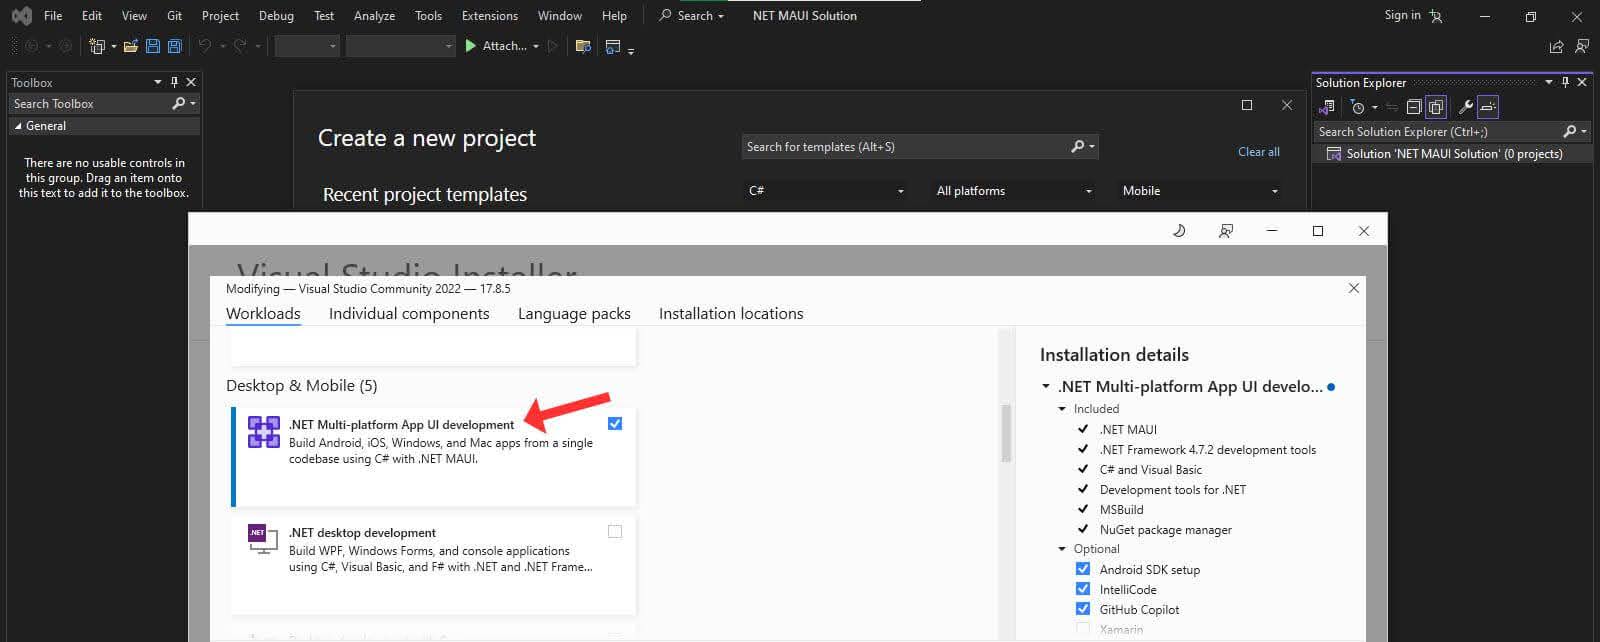Collapse the General group in Toolbox
Viewport: 1600px width, 642px height.
(18, 126)
